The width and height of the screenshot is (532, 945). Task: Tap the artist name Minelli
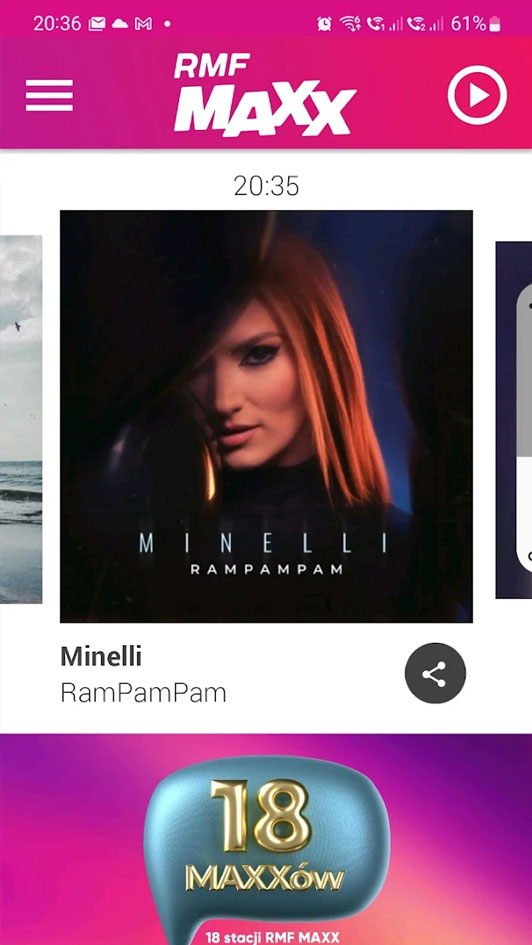(x=101, y=657)
